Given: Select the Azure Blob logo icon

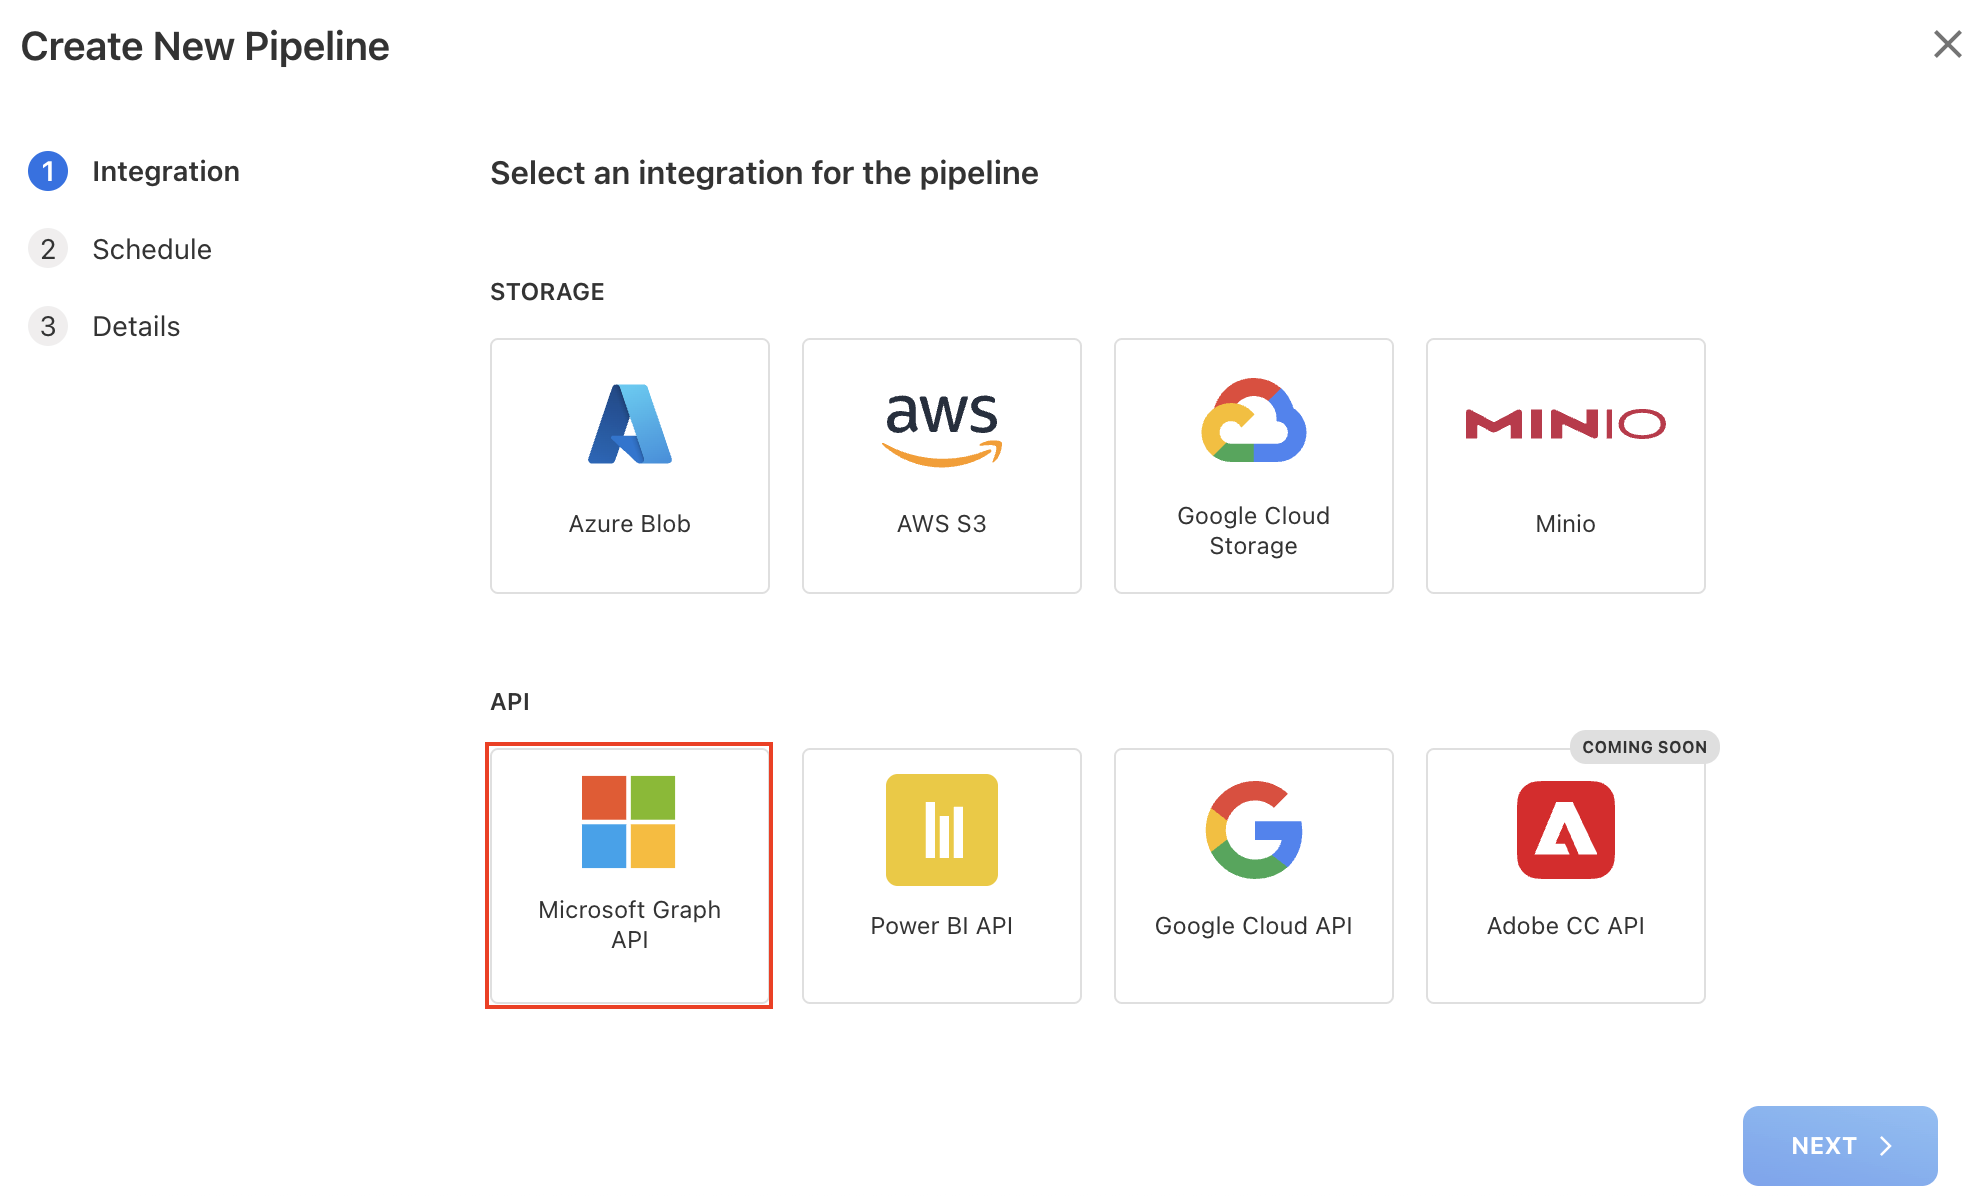Looking at the screenshot, I should pyautogui.click(x=630, y=424).
